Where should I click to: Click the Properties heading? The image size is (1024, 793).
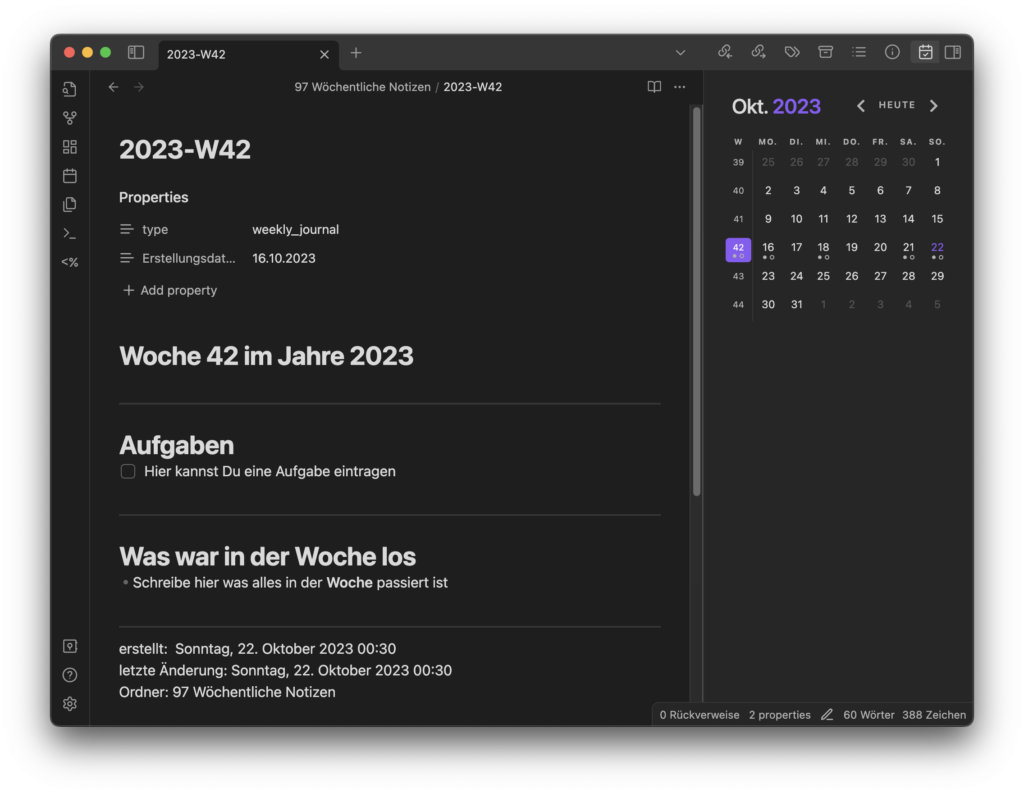pyautogui.click(x=153, y=197)
